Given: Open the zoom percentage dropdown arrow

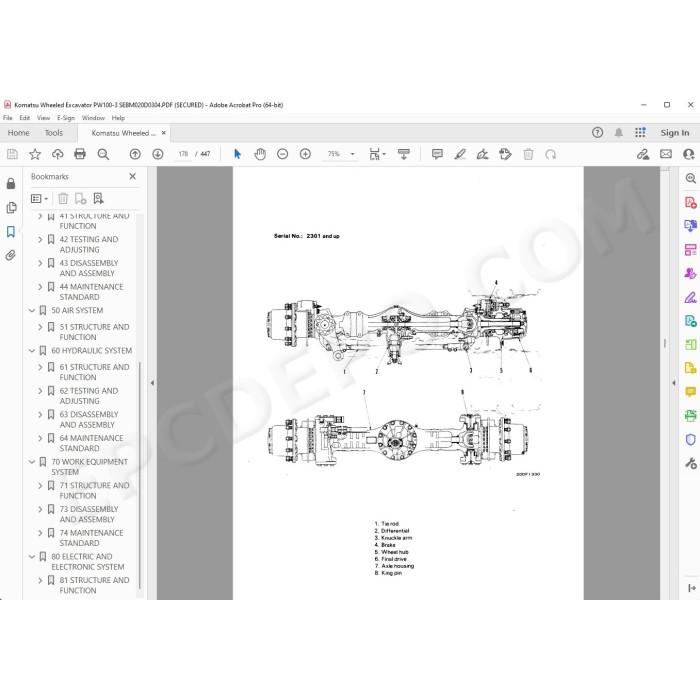Looking at the screenshot, I should (353, 154).
